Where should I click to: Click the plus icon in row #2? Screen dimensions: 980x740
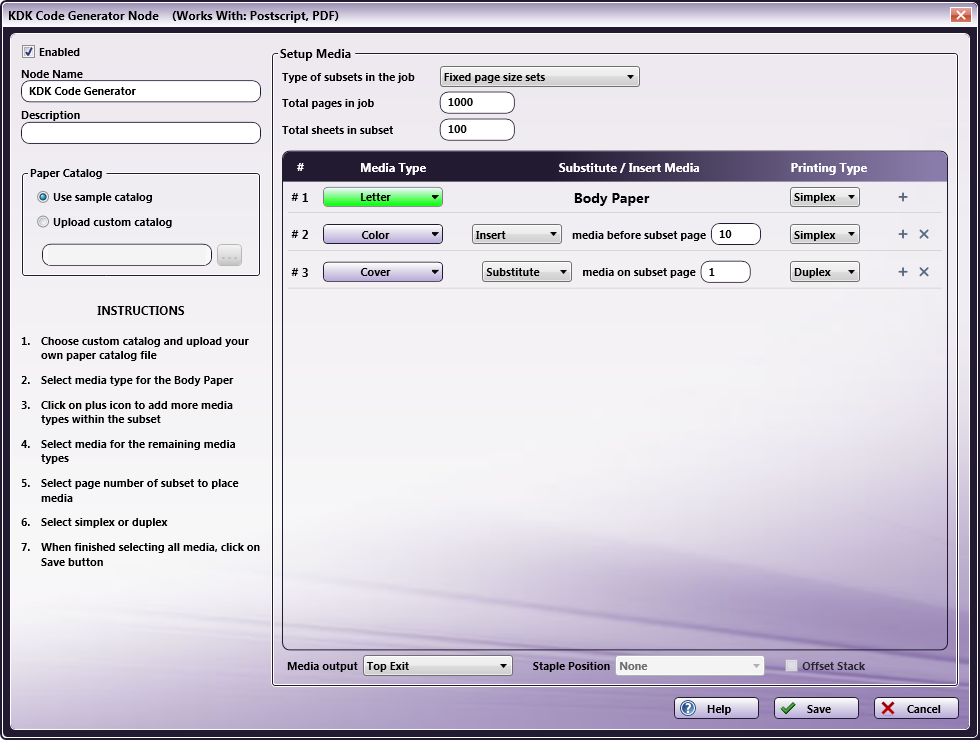[x=902, y=234]
